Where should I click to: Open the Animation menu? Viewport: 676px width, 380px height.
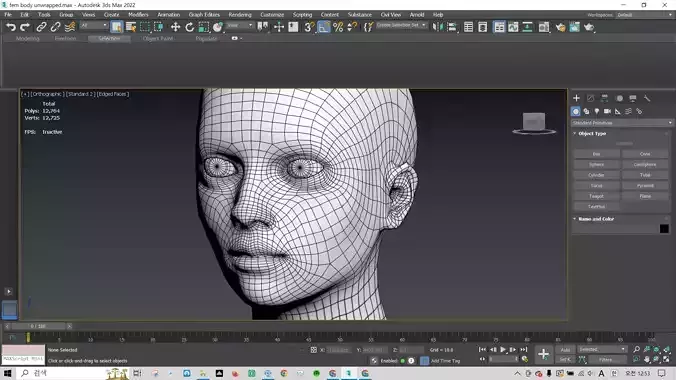tap(168, 15)
